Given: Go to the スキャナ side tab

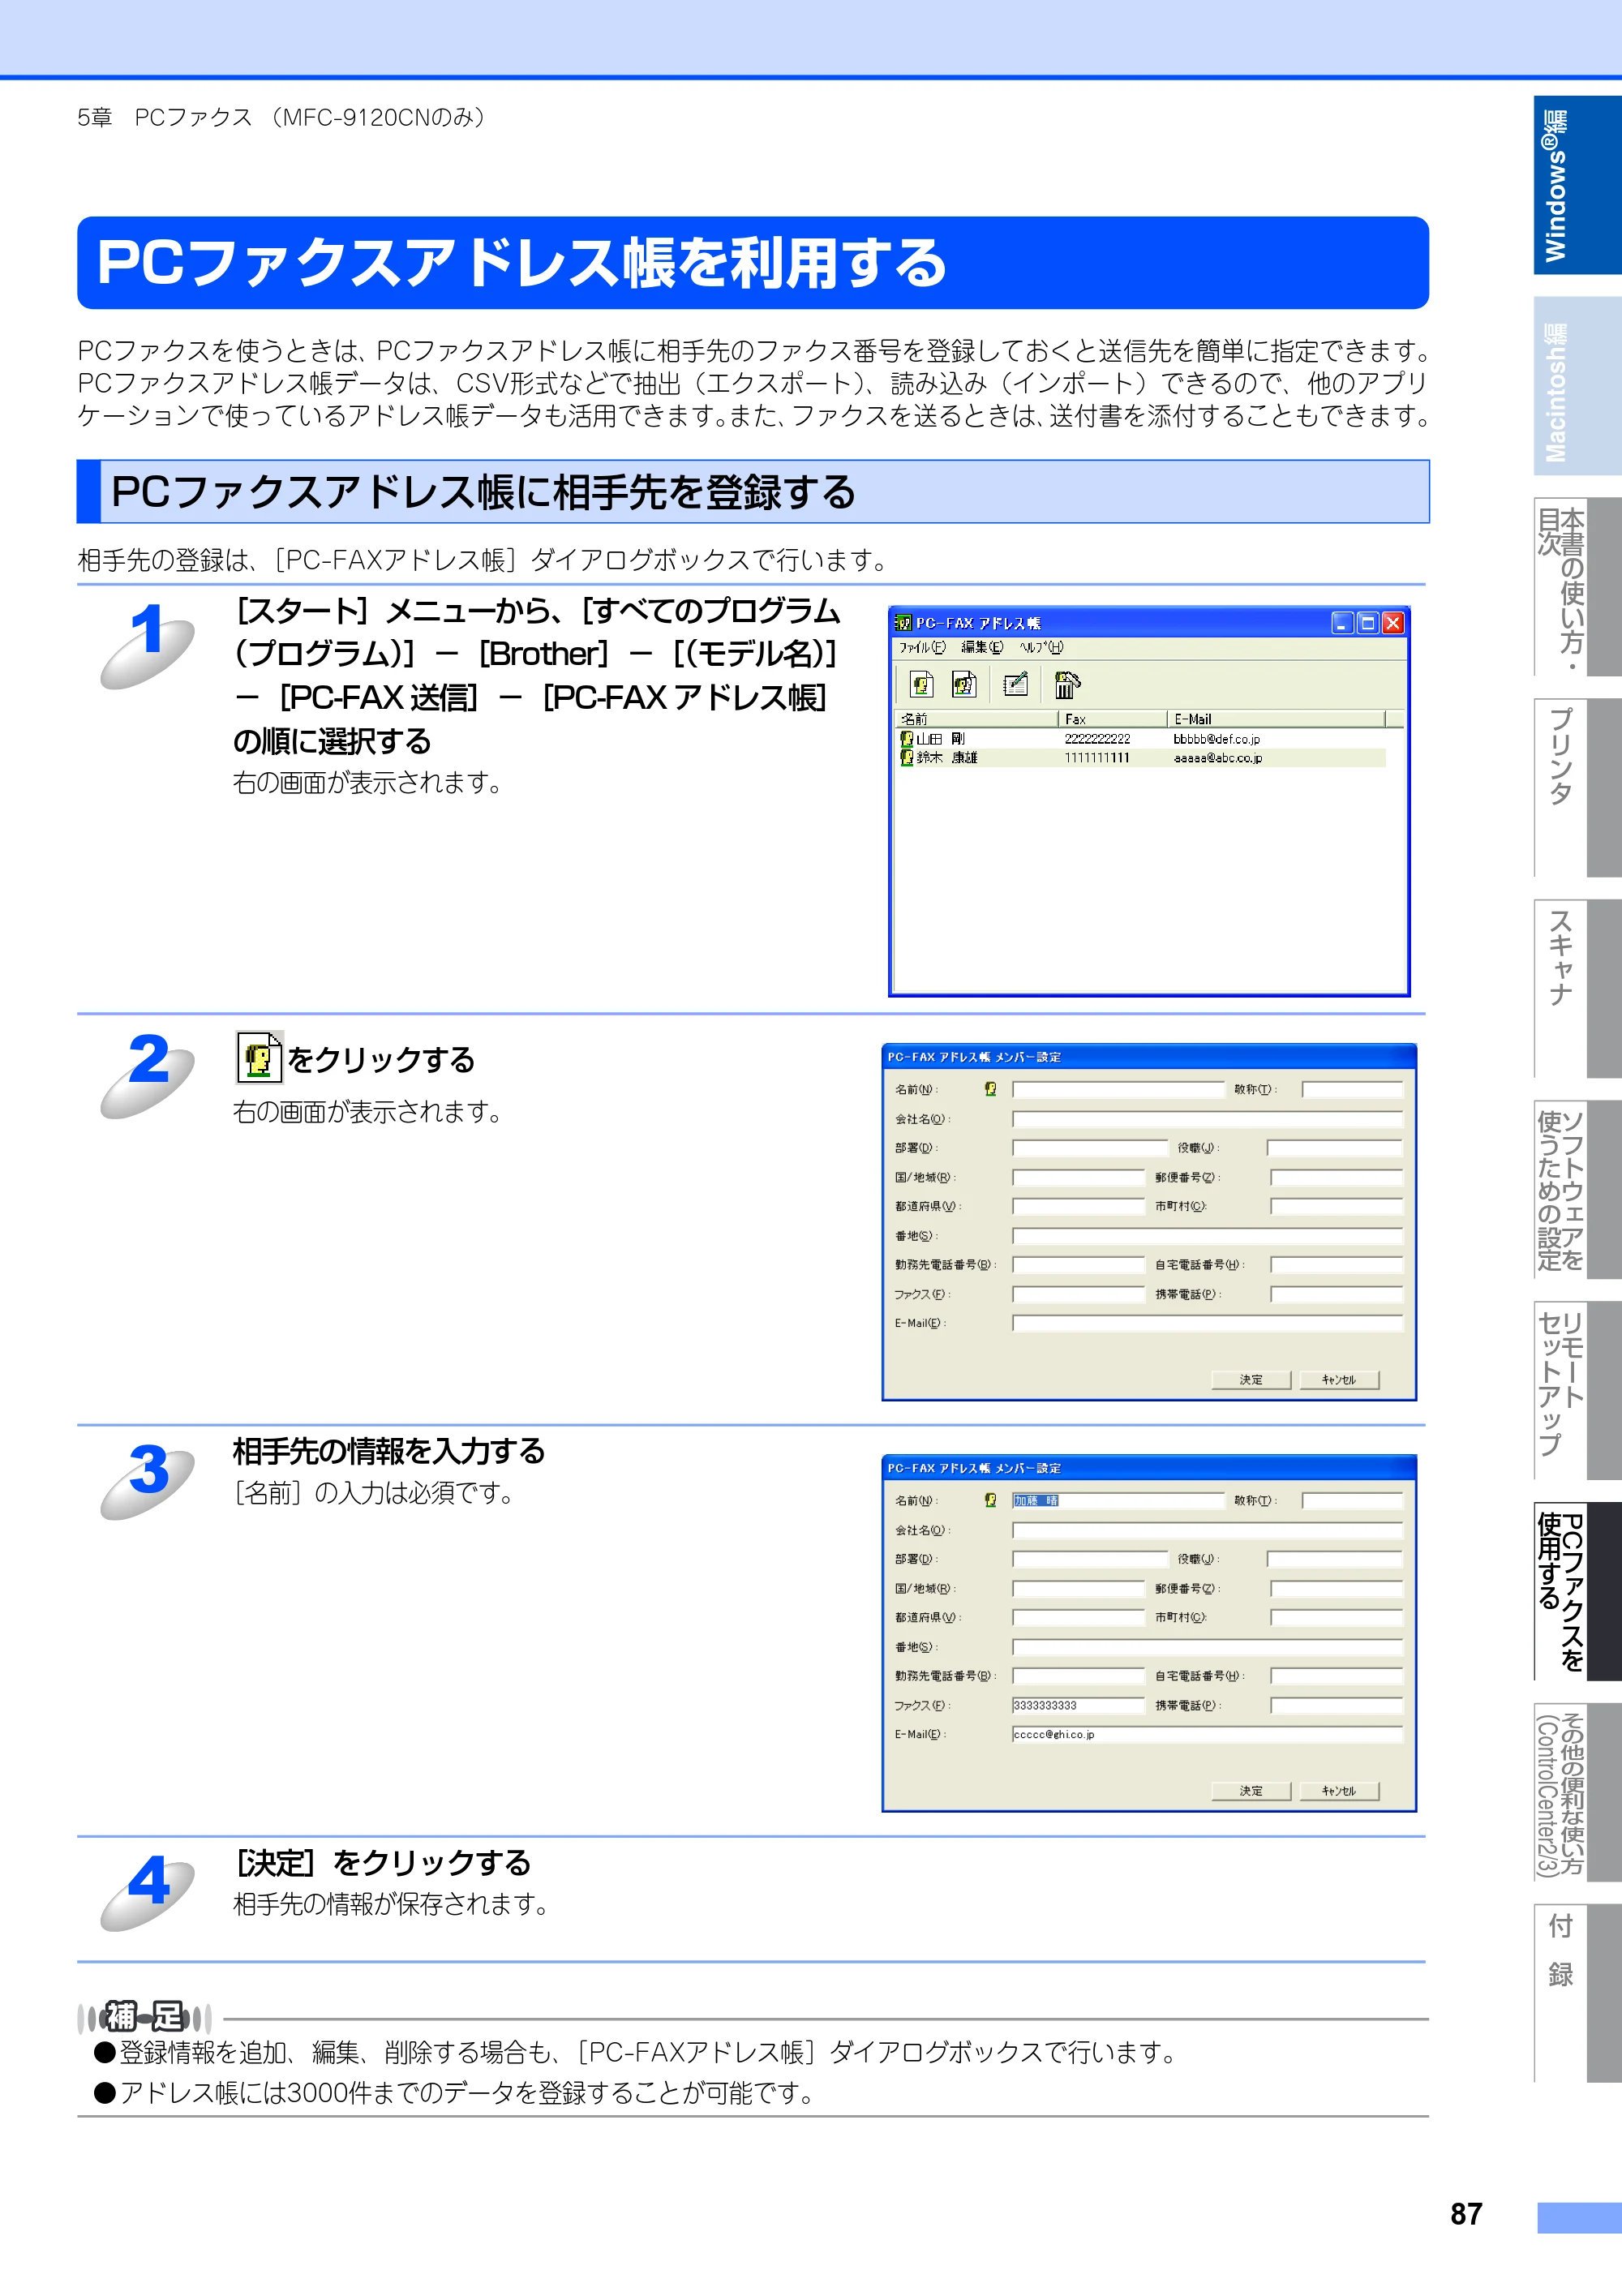Looking at the screenshot, I should (1577, 989).
